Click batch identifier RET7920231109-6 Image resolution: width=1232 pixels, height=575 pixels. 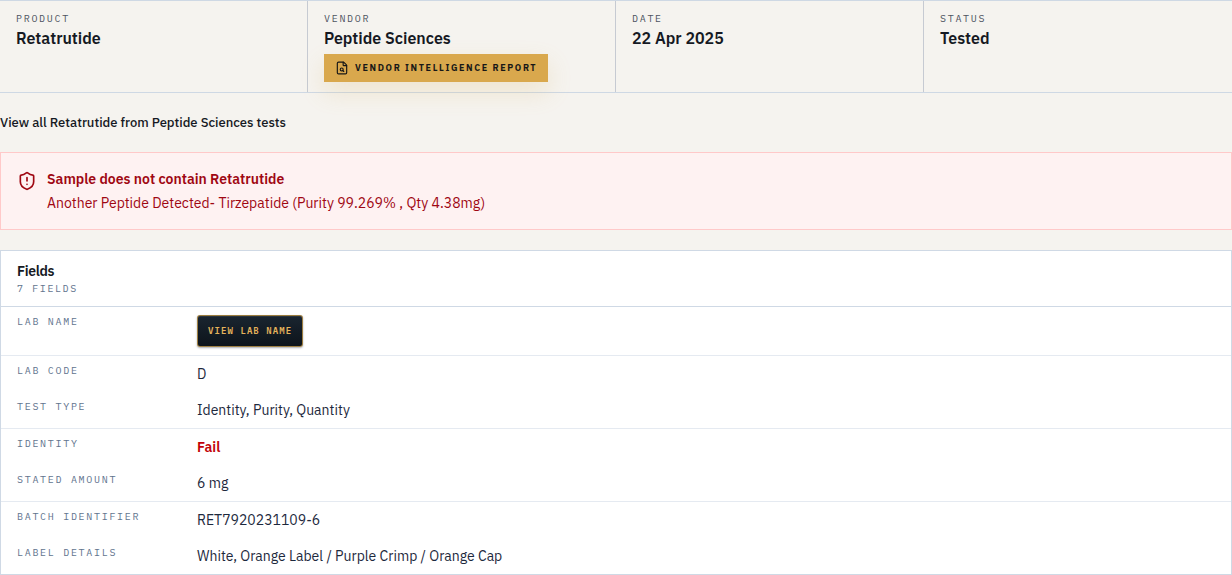tap(258, 520)
